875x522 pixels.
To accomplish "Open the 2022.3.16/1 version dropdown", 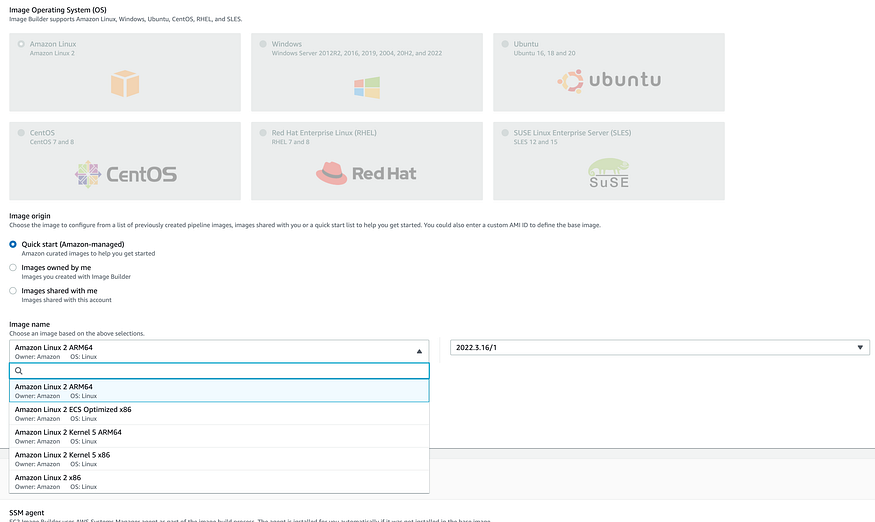I will coord(659,348).
